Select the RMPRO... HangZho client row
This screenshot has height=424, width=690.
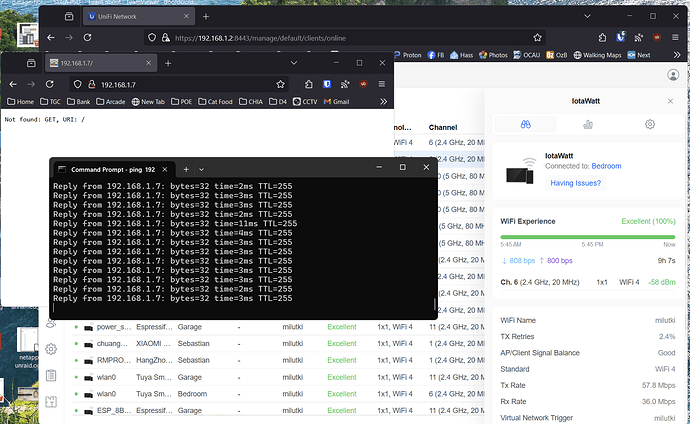(278, 360)
